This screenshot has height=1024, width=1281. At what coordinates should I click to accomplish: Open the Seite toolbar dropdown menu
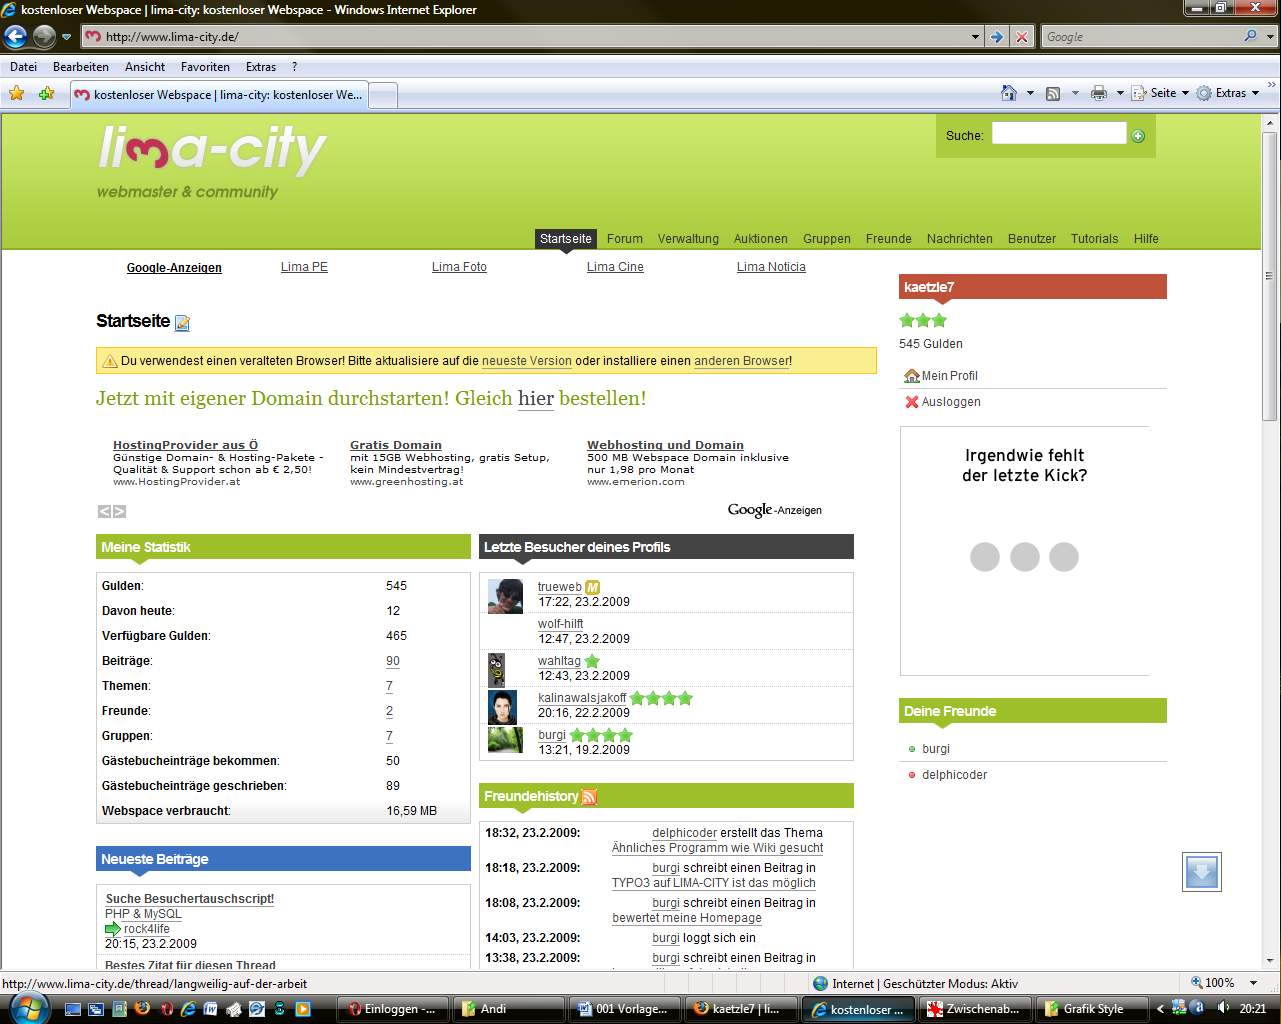pyautogui.click(x=1160, y=93)
